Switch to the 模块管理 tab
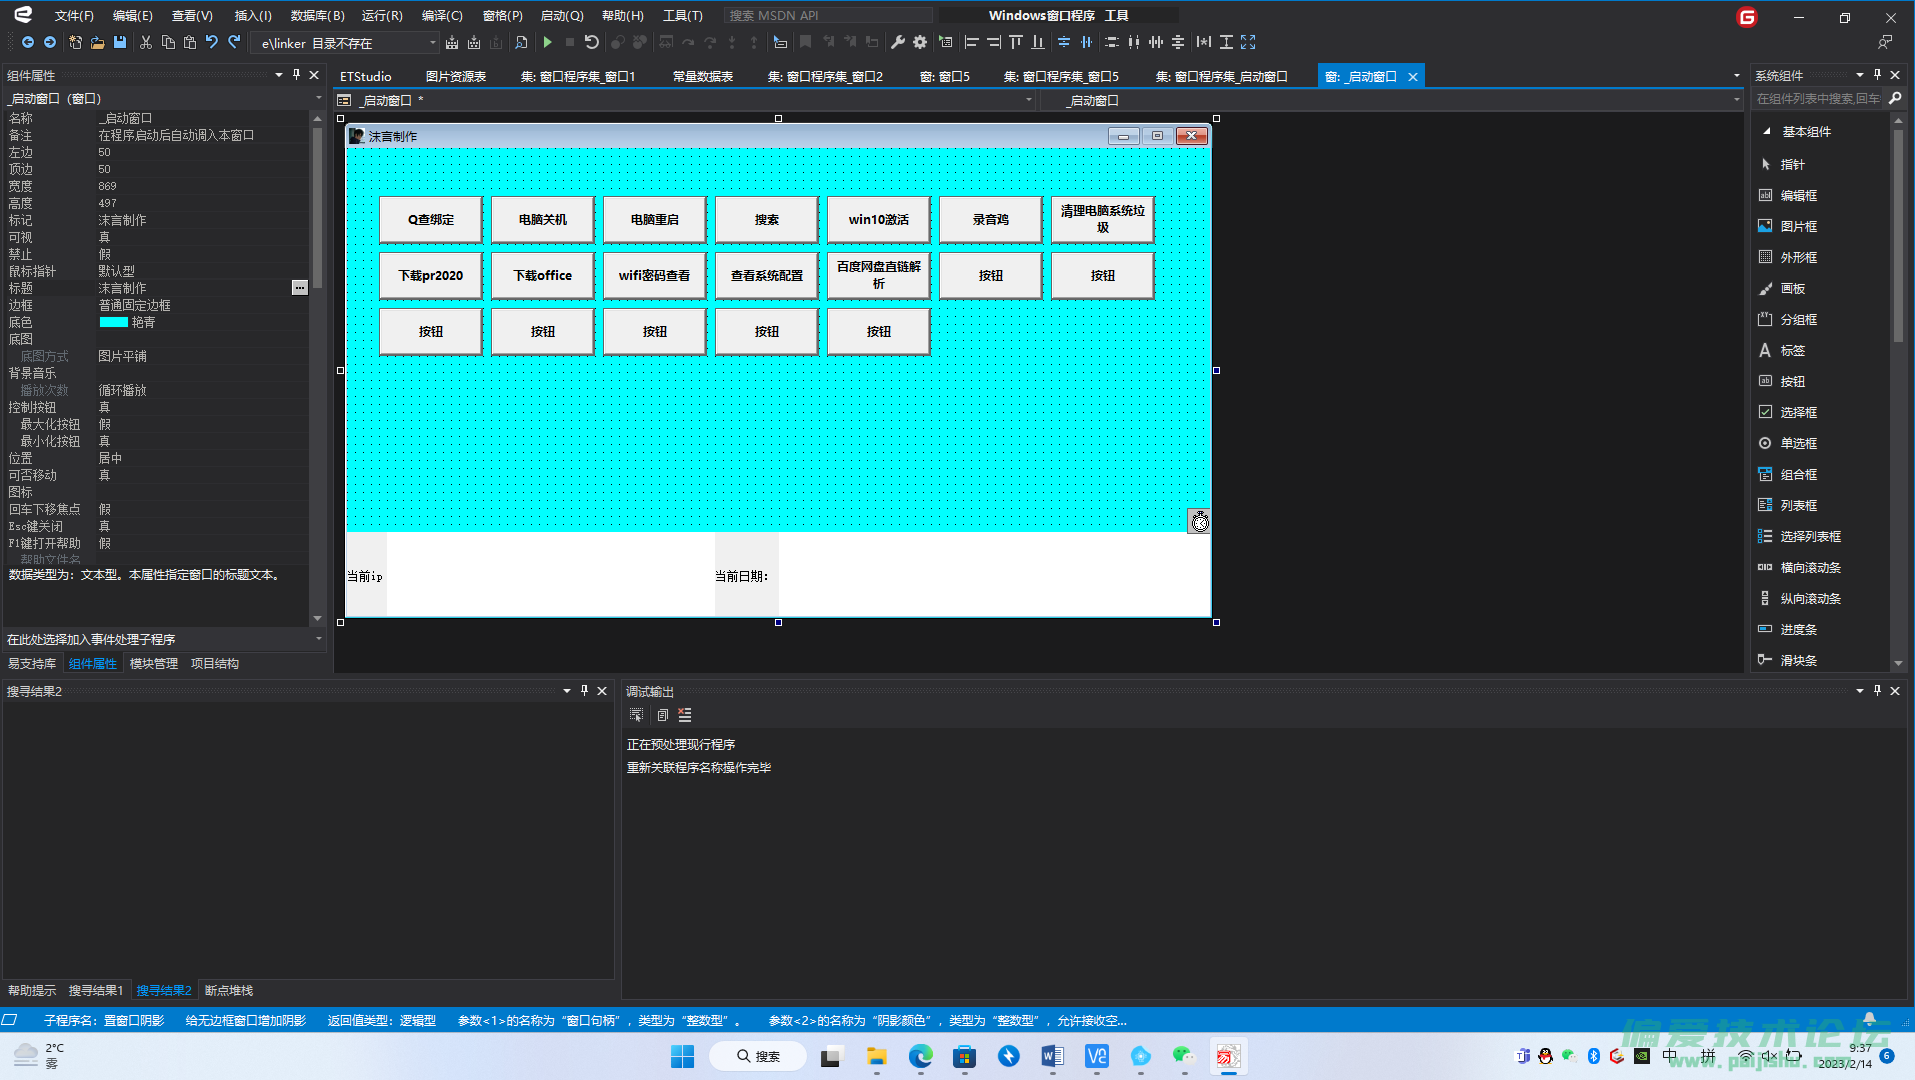This screenshot has width=1915, height=1080. tap(154, 663)
